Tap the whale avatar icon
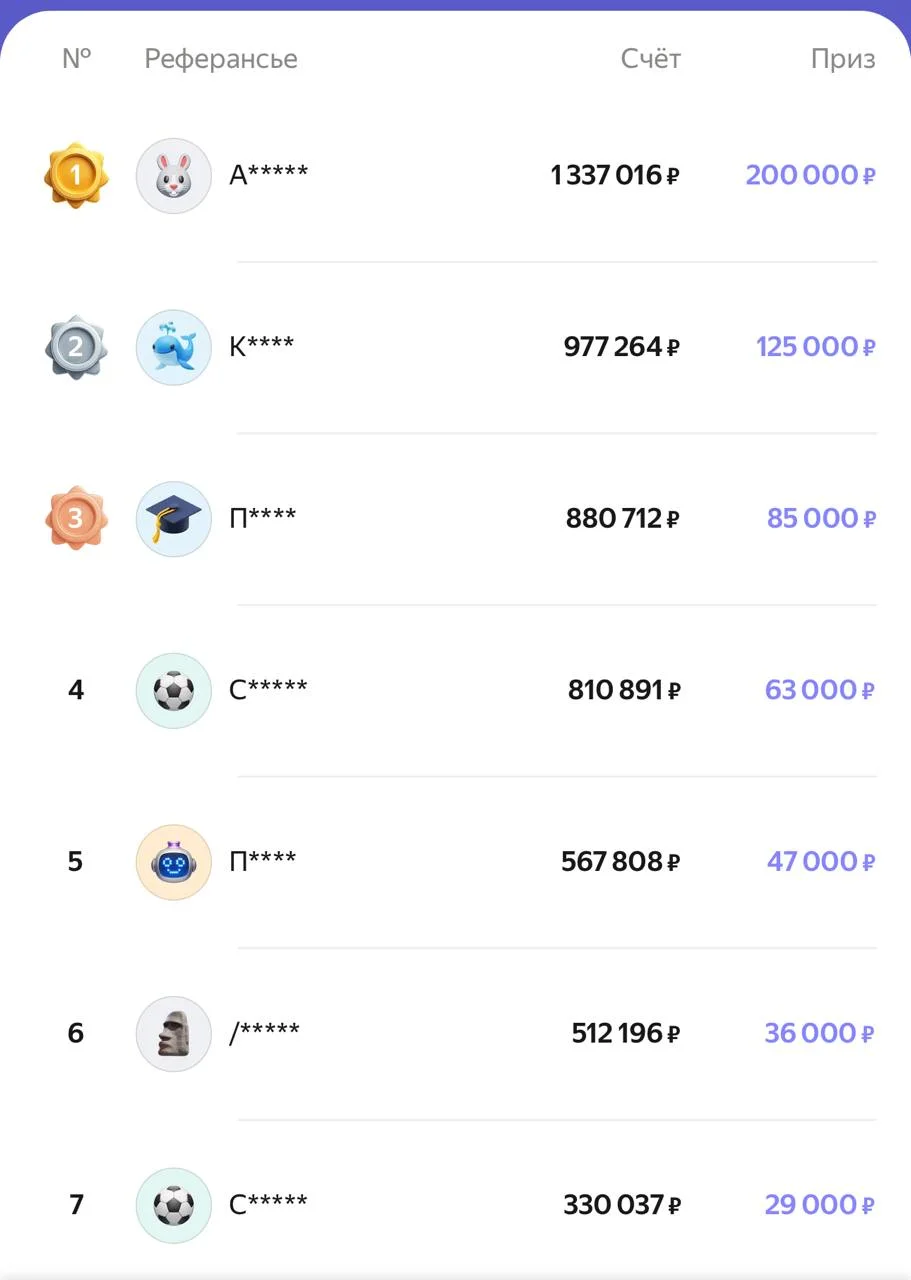The image size is (911, 1280). click(174, 347)
